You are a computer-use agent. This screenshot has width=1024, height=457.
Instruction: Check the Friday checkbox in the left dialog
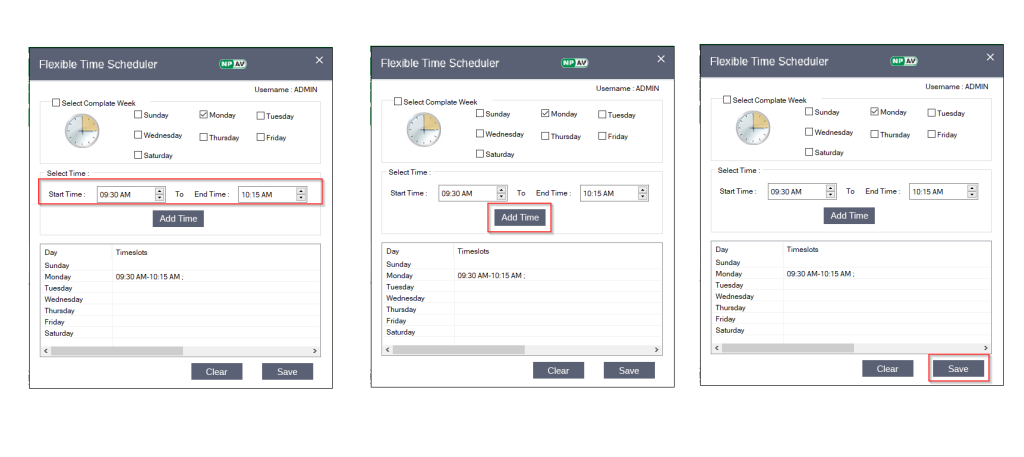pyautogui.click(x=260, y=137)
